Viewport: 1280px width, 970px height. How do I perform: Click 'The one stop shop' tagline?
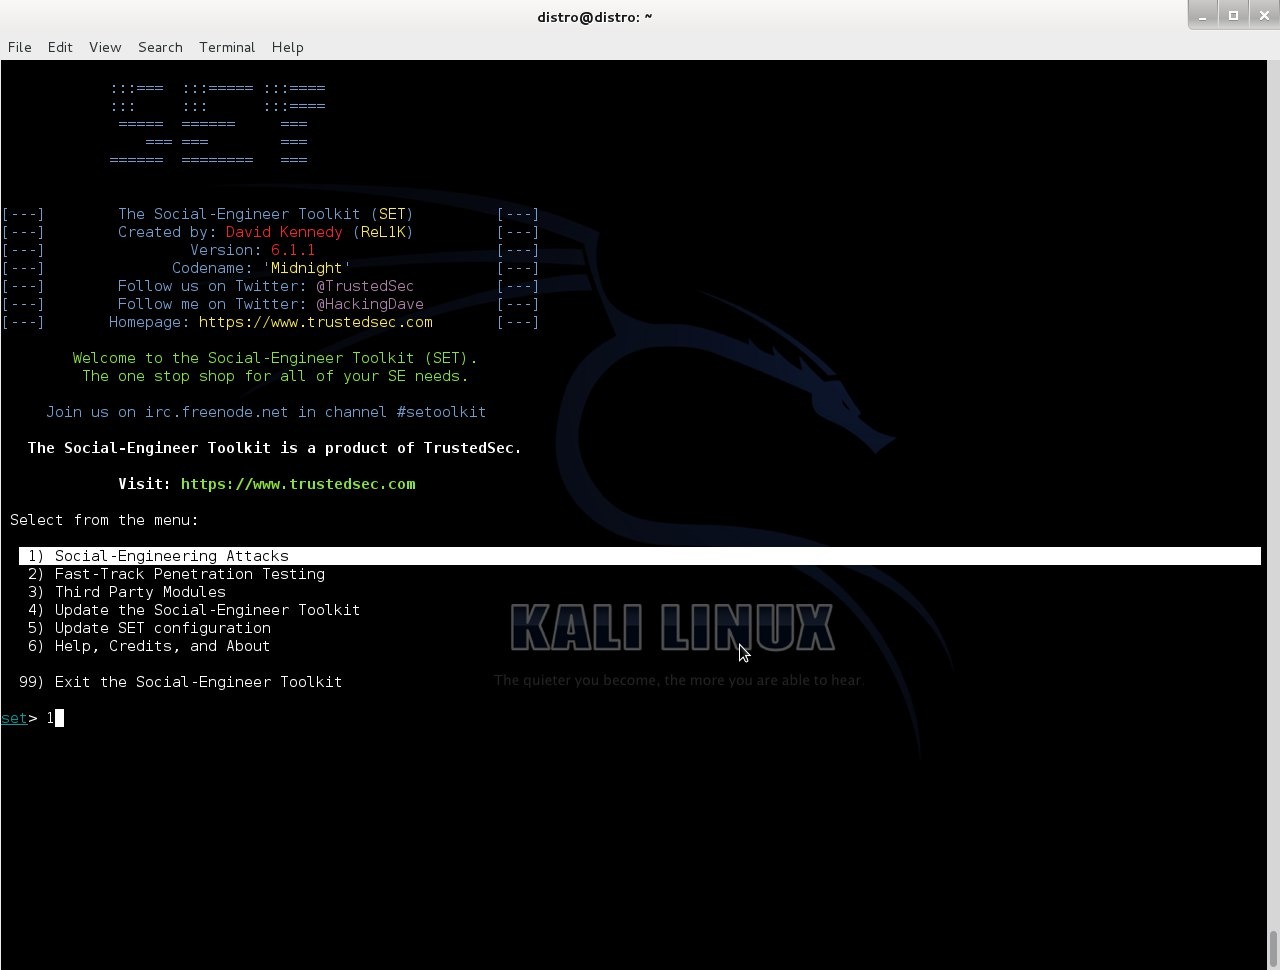point(275,376)
